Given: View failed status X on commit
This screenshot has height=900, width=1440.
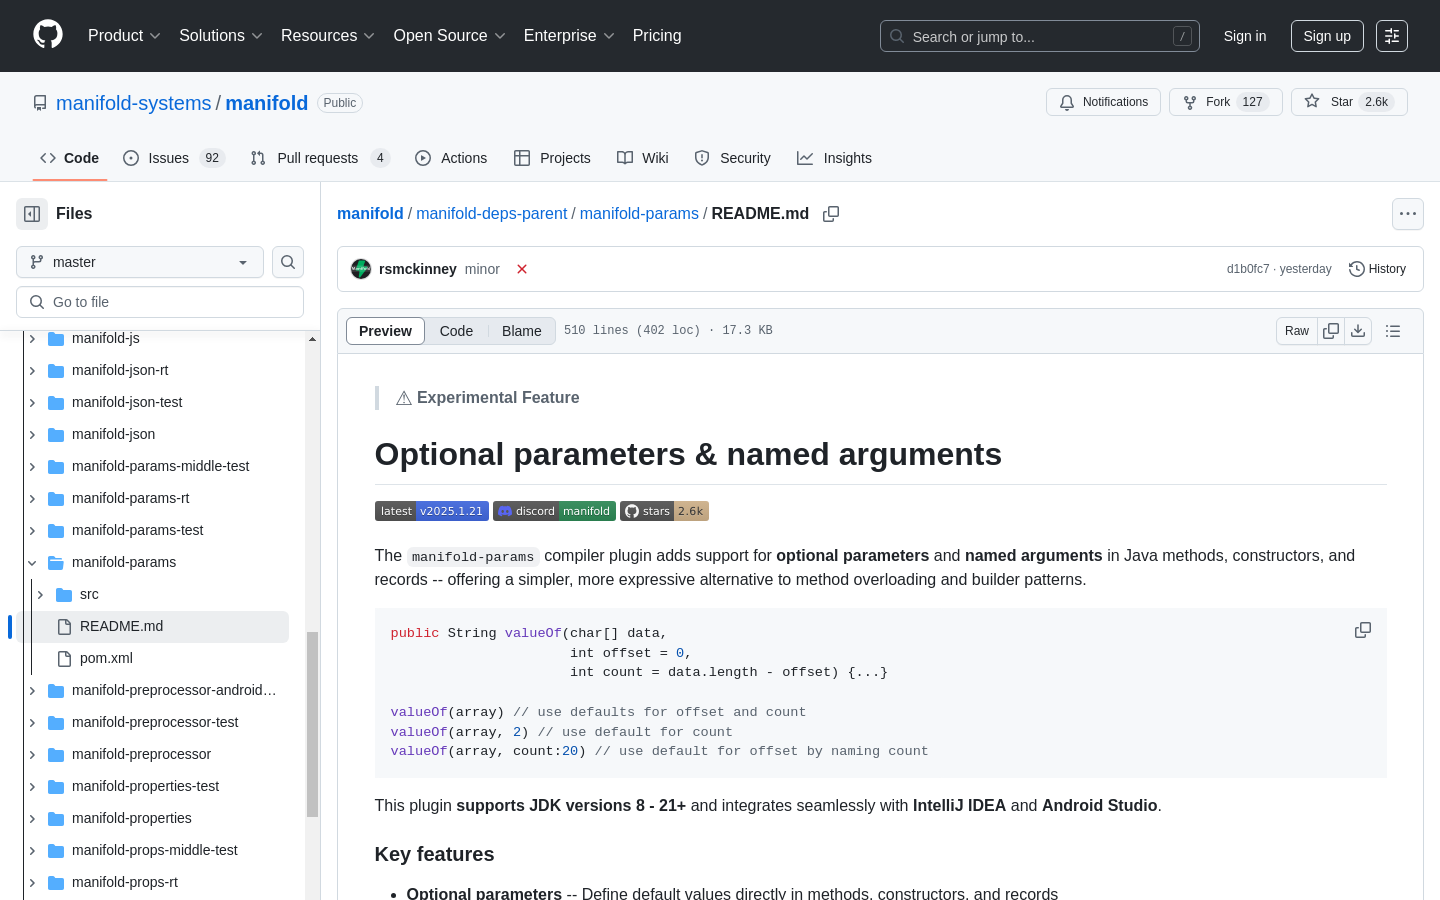Looking at the screenshot, I should click(522, 269).
